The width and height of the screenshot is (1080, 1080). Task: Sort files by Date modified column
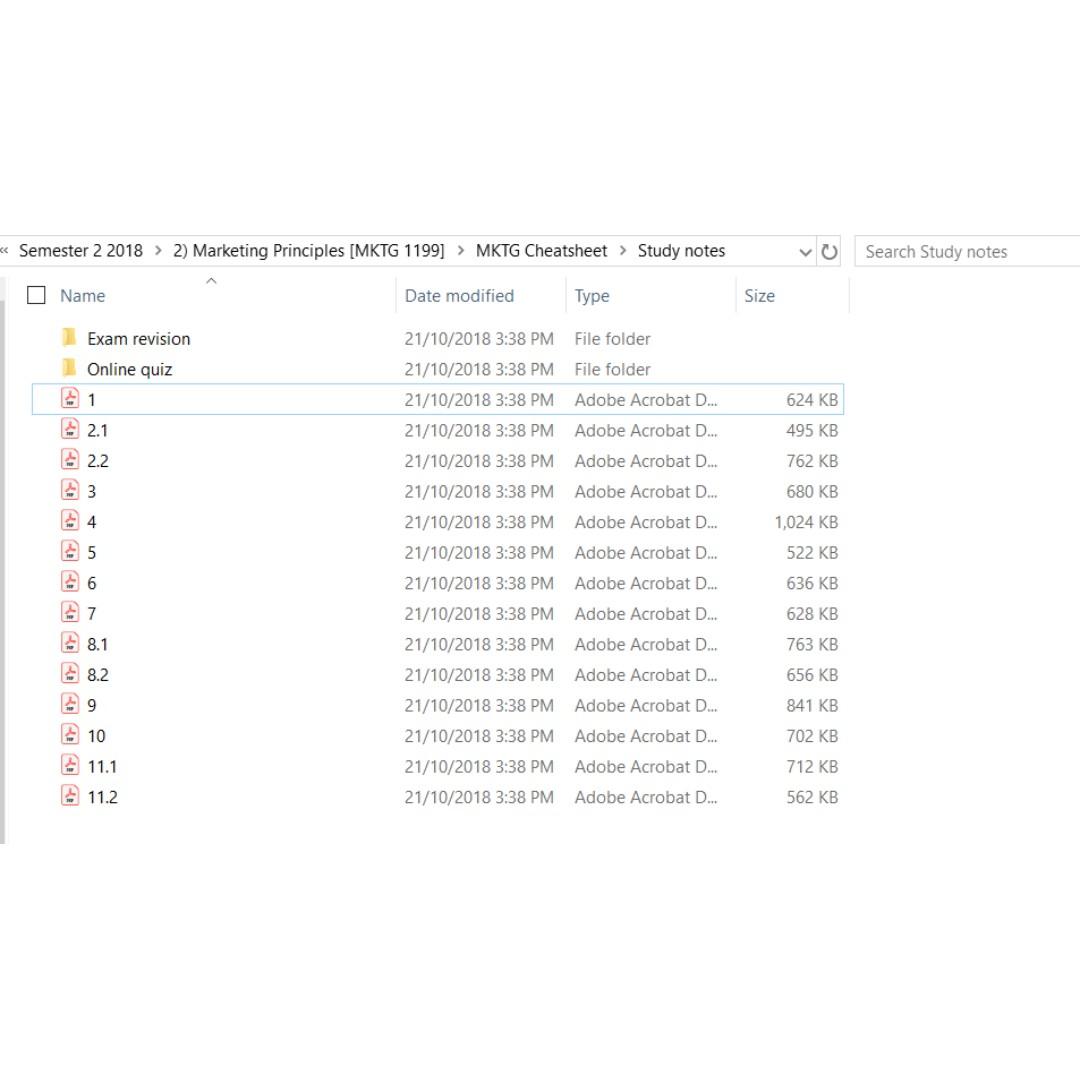point(459,296)
